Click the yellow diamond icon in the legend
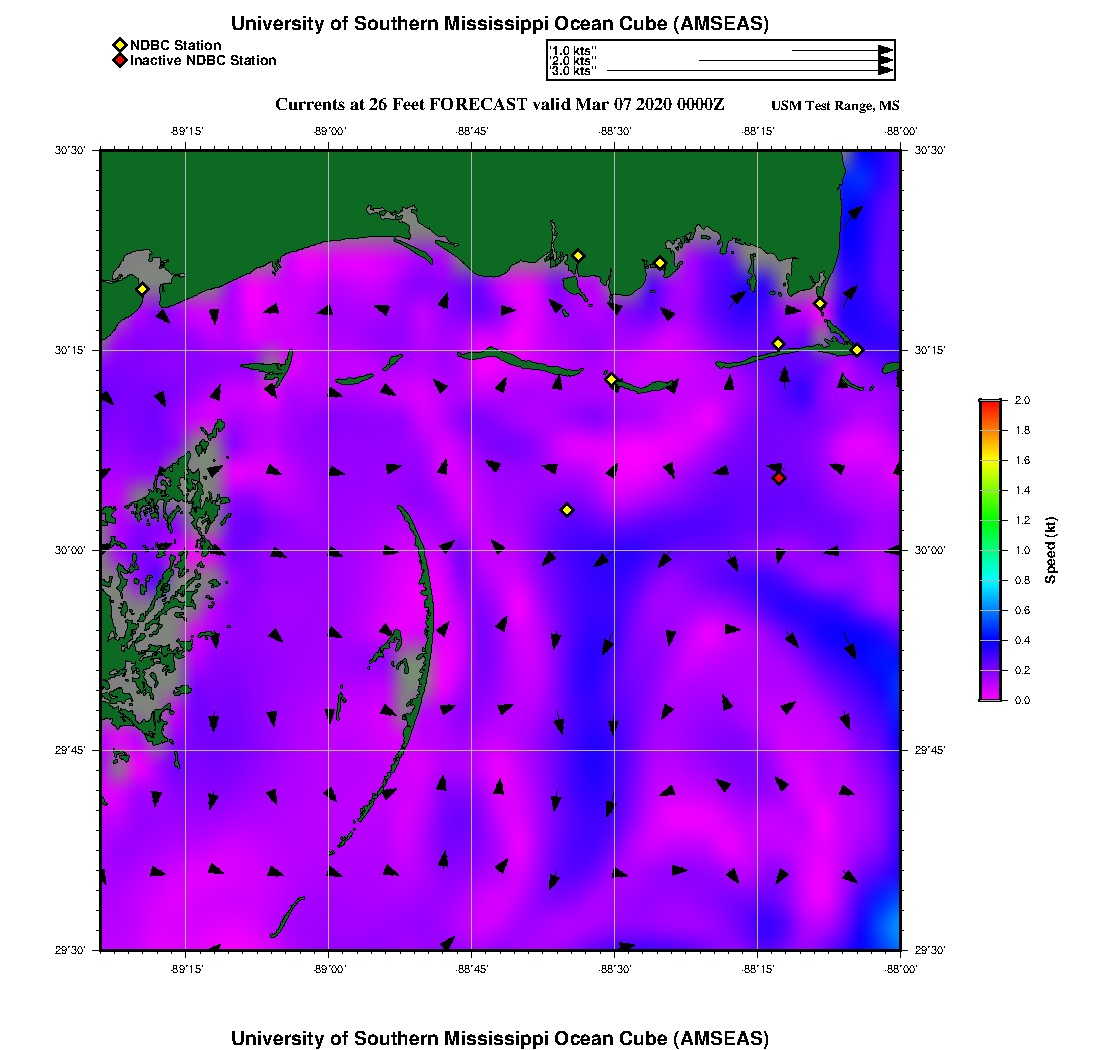The width and height of the screenshot is (1100, 1050). pyautogui.click(x=119, y=45)
